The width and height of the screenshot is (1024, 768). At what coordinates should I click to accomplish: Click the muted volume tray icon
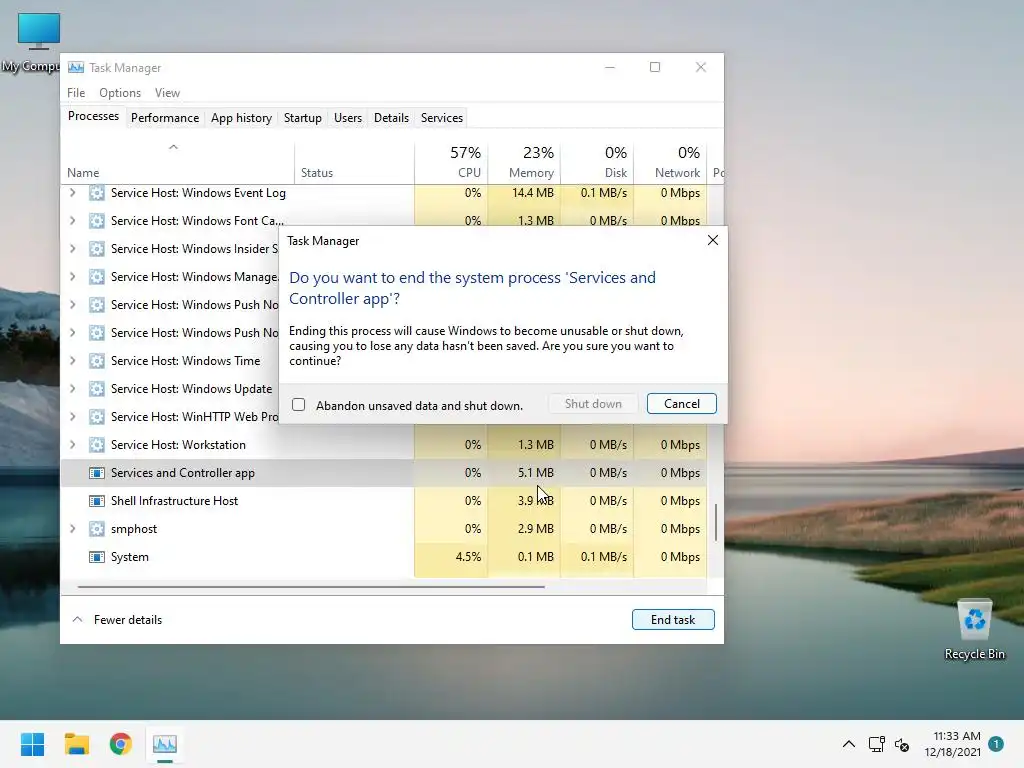click(902, 744)
